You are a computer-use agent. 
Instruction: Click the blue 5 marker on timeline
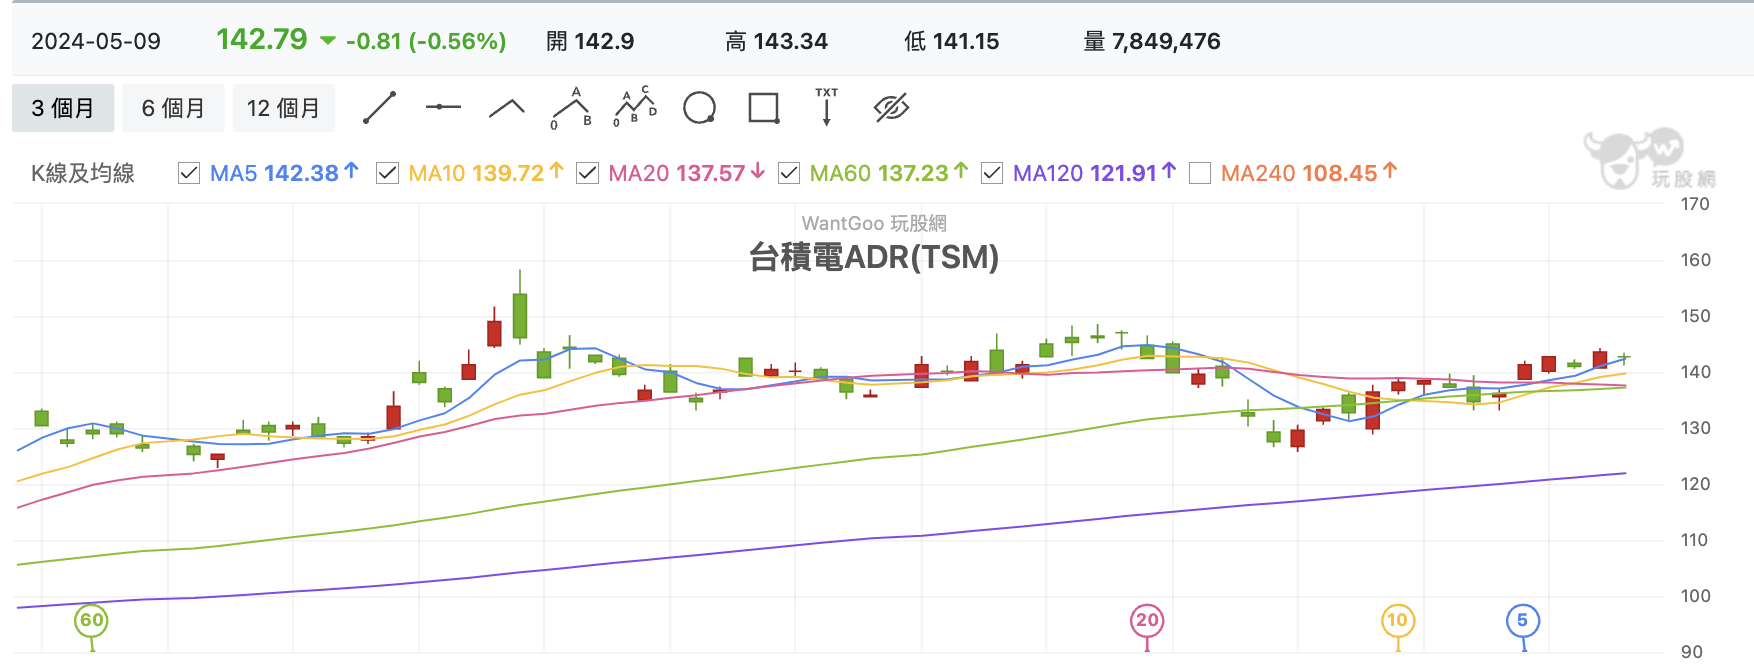pos(1522,620)
